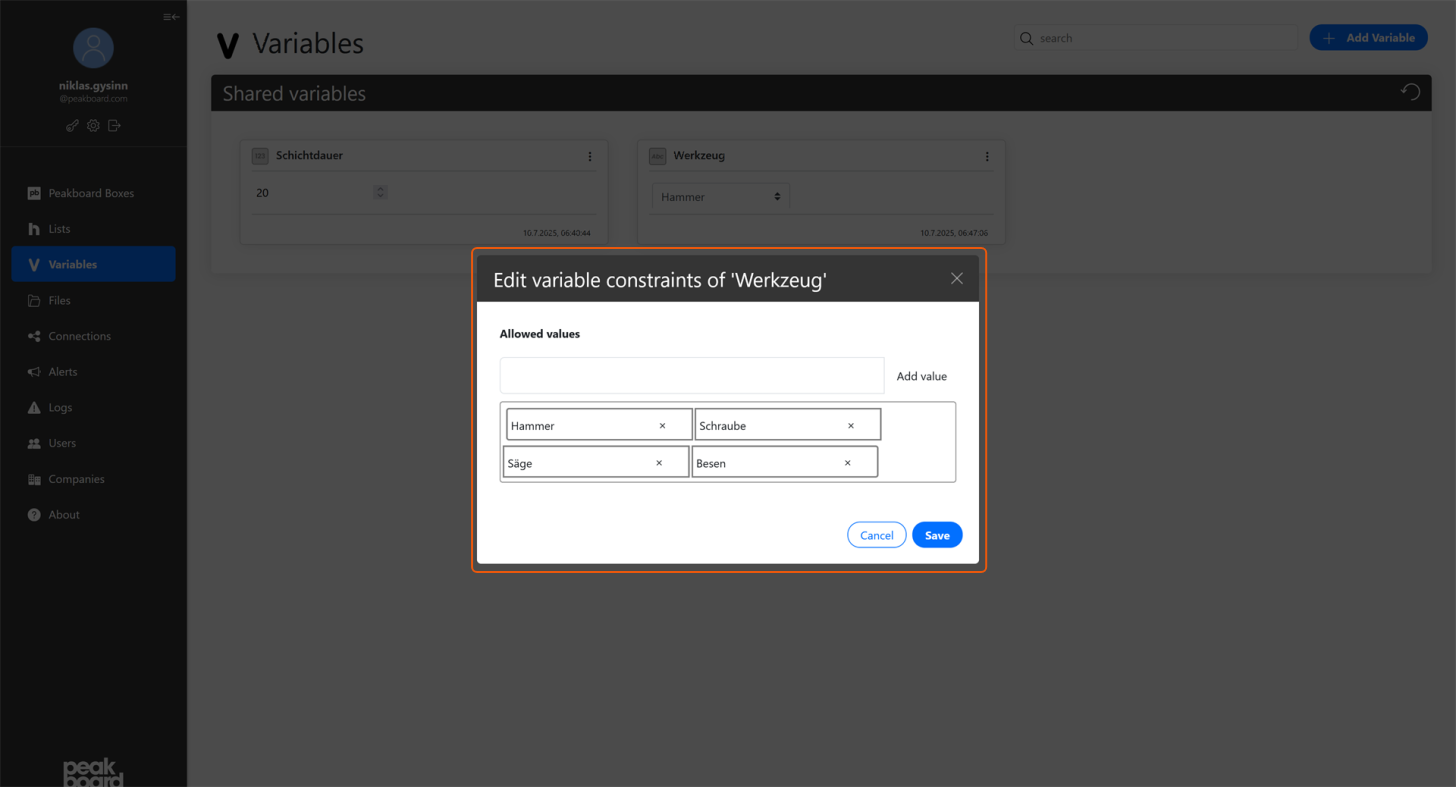Viewport: 1456px width, 787px height.
Task: Collapse the sidebar navigation
Action: pos(171,17)
